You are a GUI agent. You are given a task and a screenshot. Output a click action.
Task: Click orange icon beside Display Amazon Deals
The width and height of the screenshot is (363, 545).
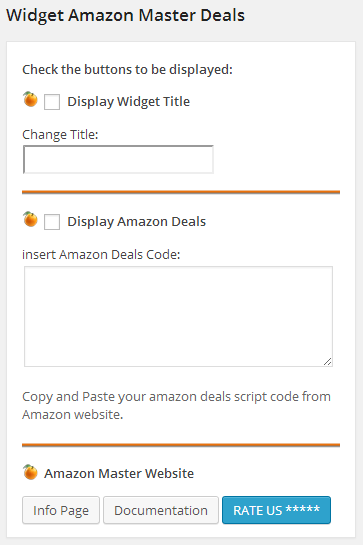(30, 219)
